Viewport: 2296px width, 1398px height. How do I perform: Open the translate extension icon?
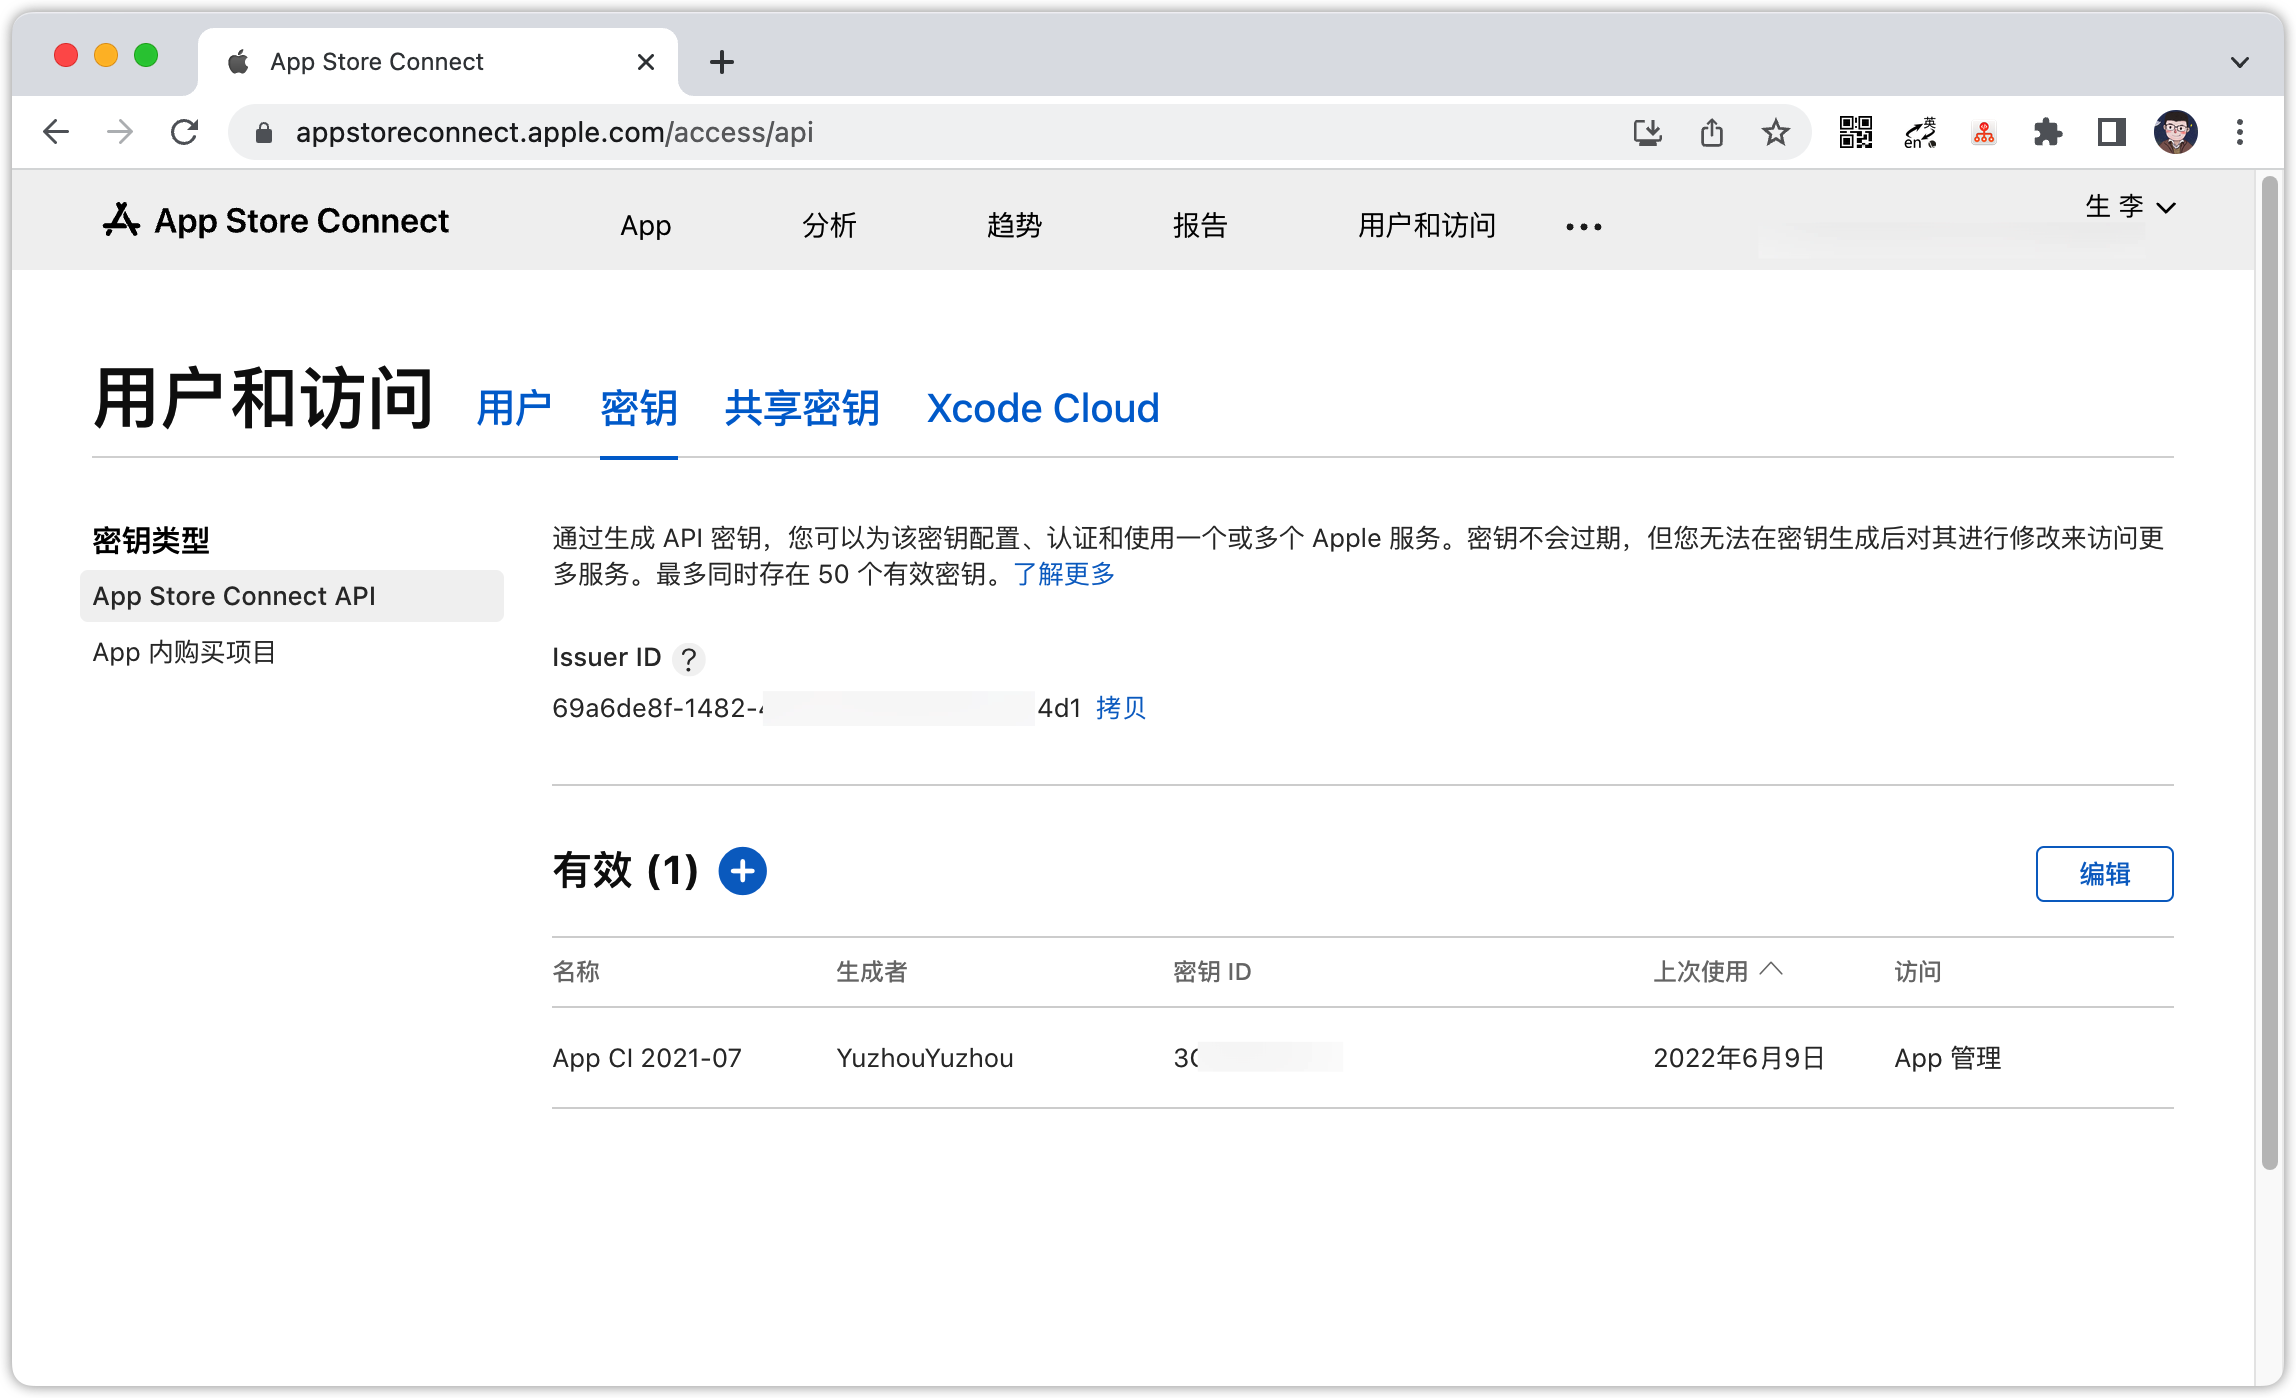[x=1920, y=132]
